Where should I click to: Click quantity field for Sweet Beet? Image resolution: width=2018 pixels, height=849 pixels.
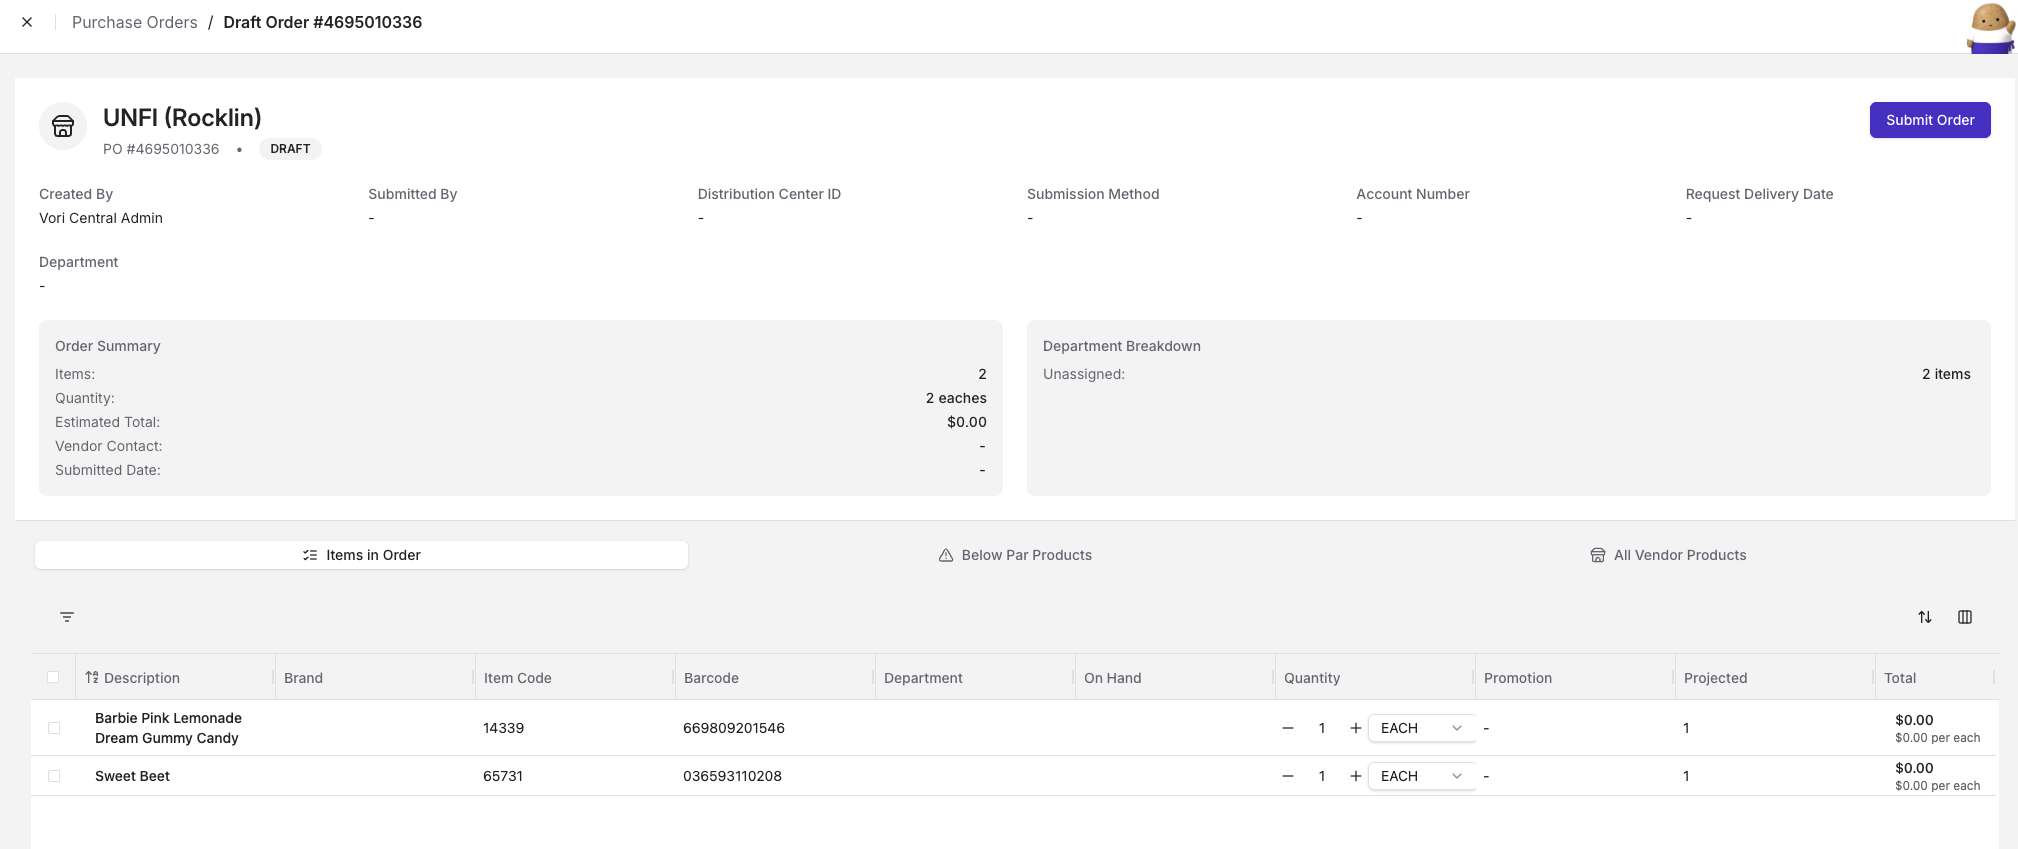[1322, 776]
